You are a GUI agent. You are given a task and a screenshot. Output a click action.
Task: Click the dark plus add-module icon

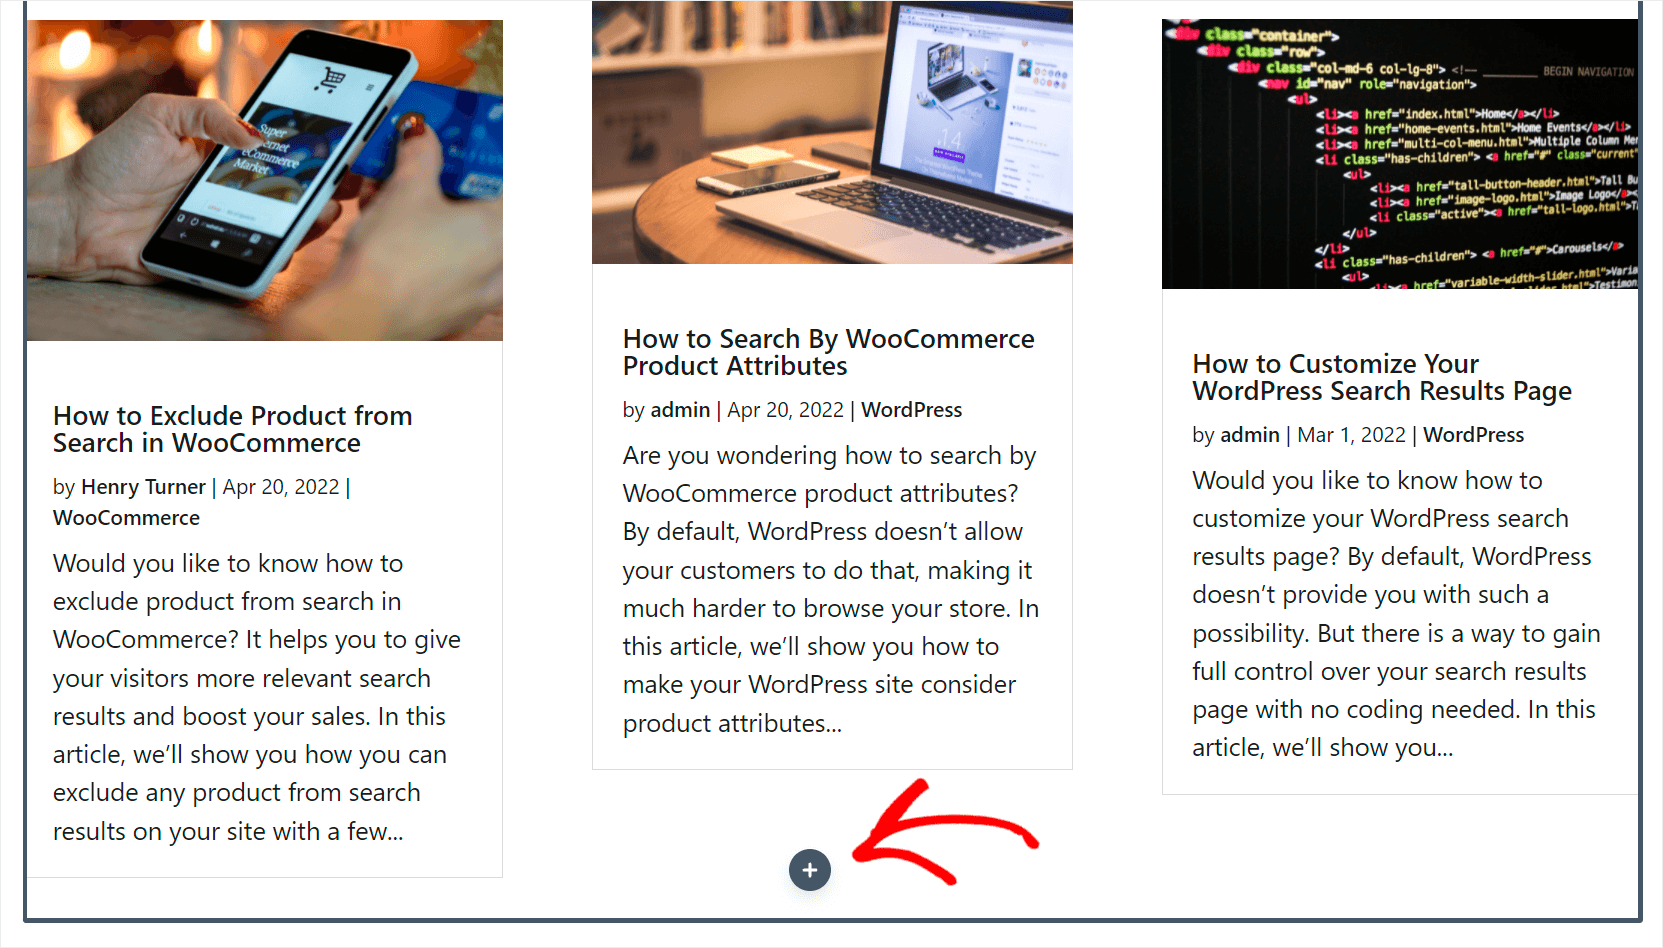(x=810, y=870)
